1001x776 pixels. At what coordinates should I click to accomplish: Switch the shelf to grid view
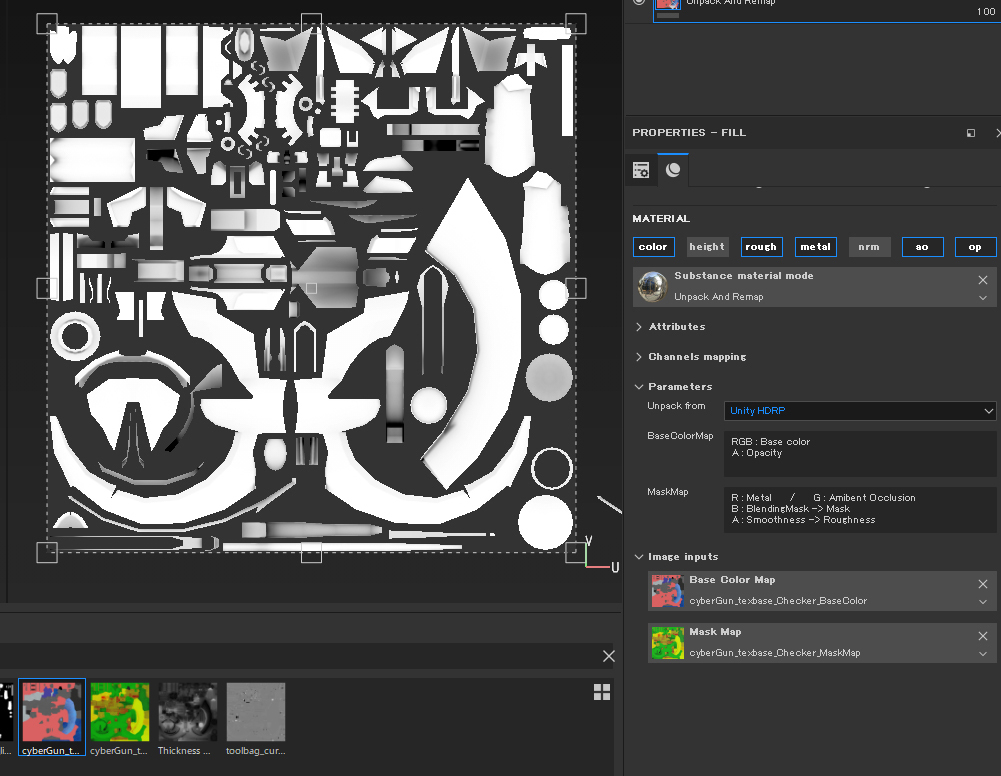(602, 692)
